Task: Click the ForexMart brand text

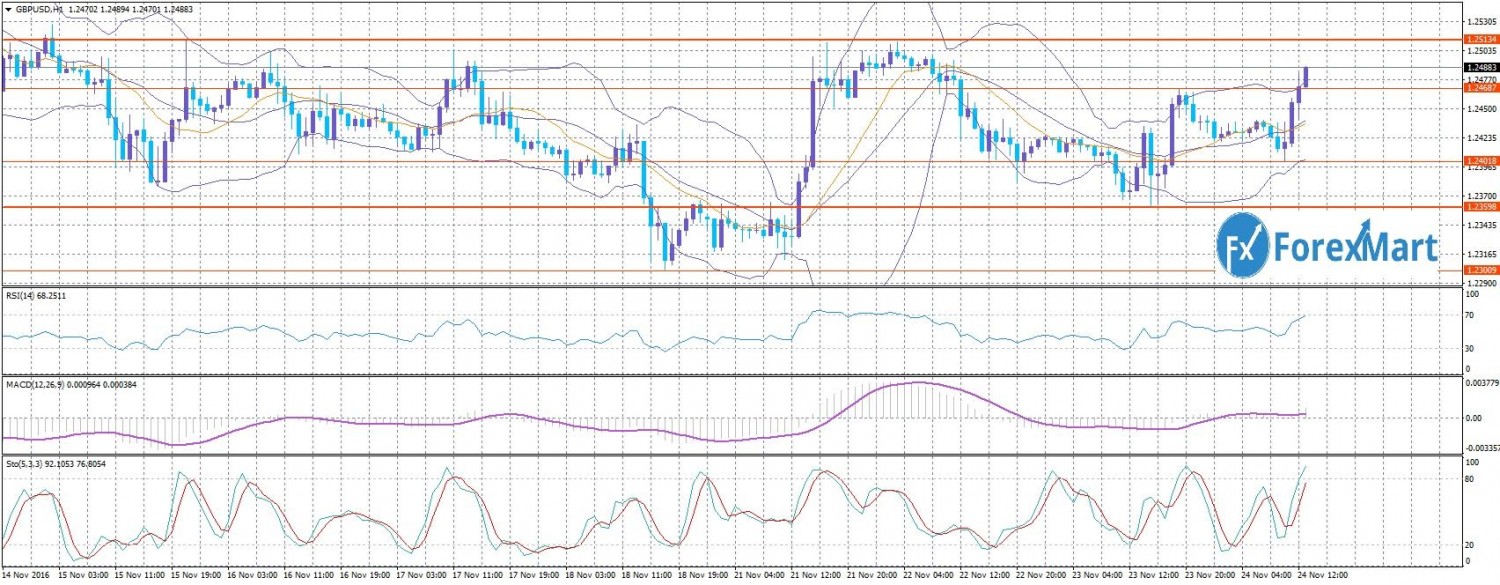Action: [1354, 247]
